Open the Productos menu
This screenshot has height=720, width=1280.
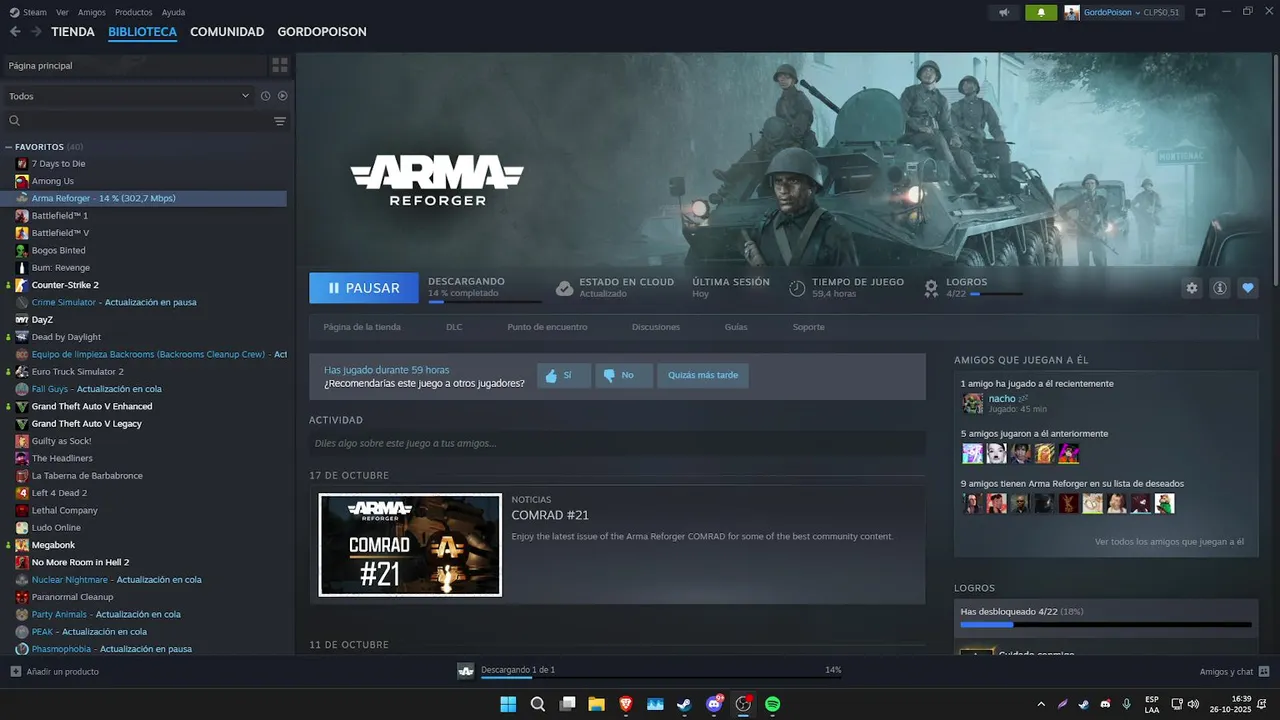[x=134, y=12]
